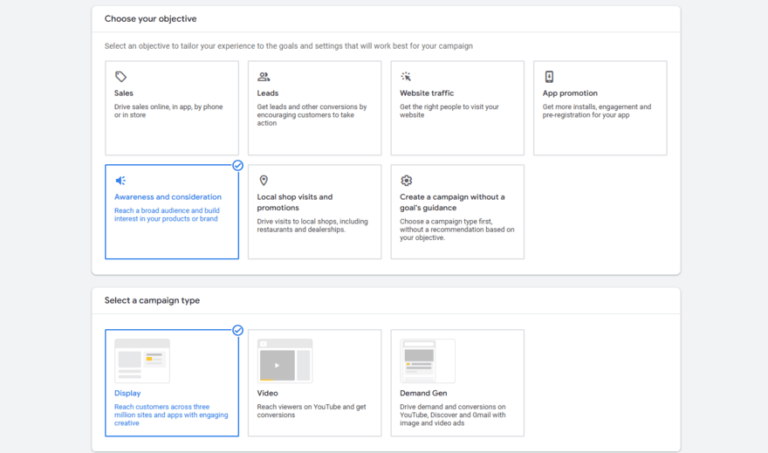Choose the Leads objective title
768x453 pixels.
pos(267,93)
